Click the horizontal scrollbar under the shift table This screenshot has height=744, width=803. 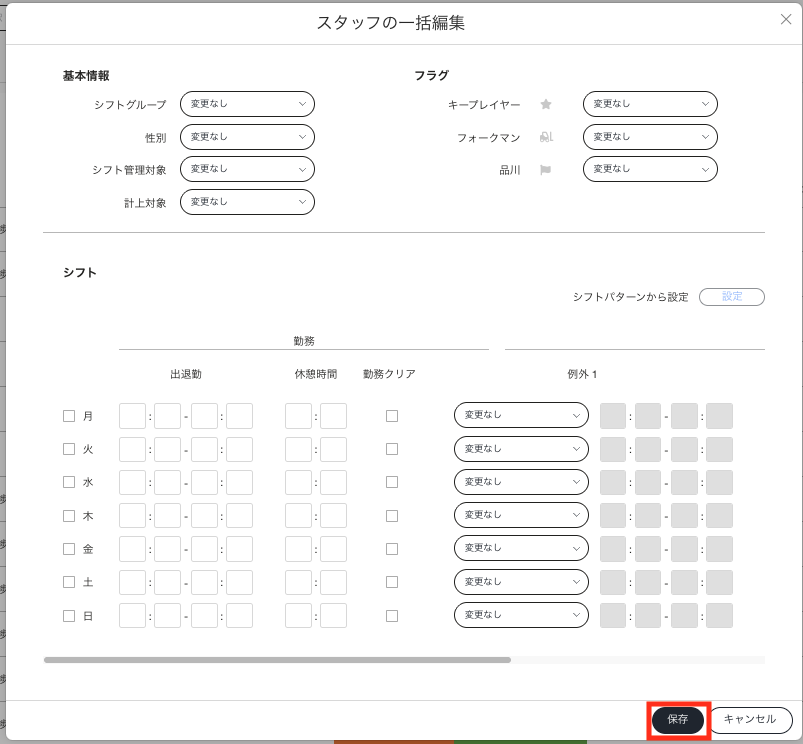277,660
